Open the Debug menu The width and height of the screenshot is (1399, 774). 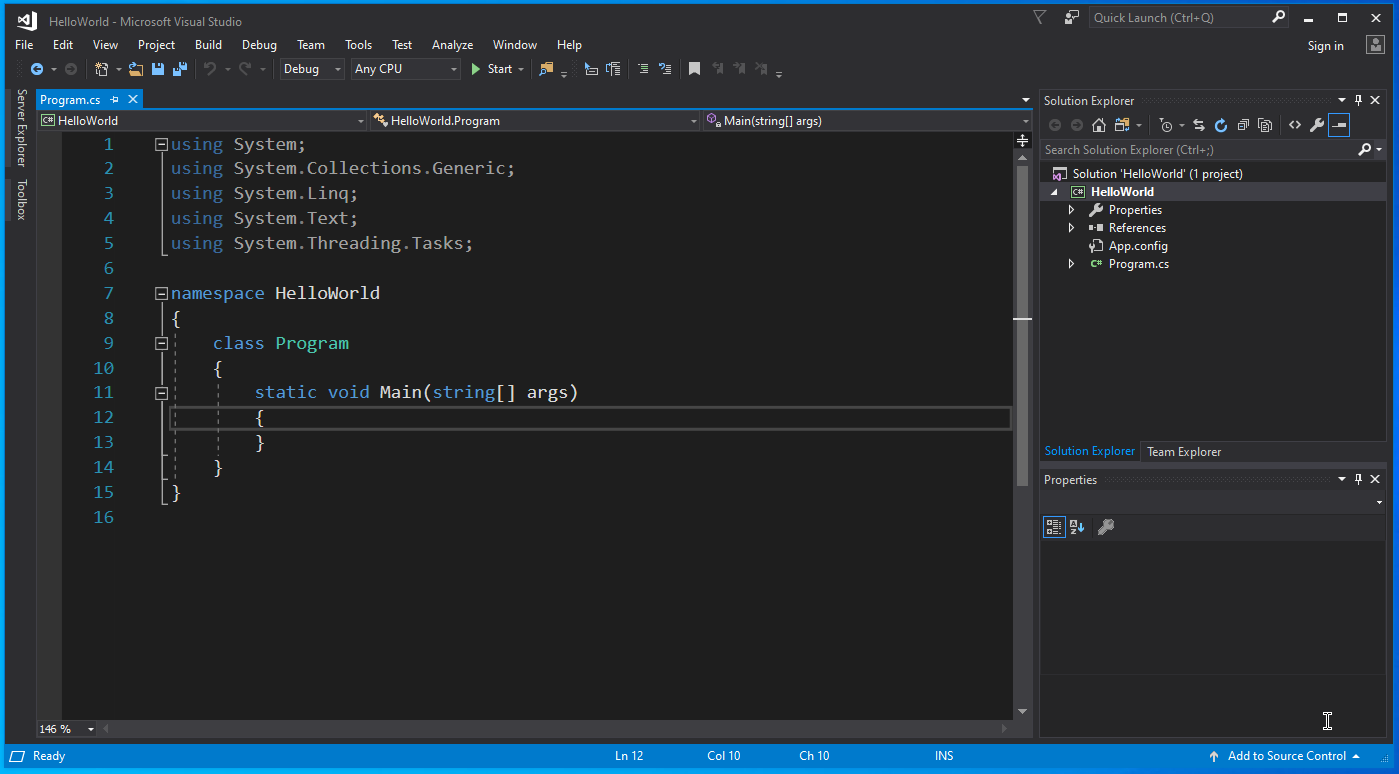point(258,44)
